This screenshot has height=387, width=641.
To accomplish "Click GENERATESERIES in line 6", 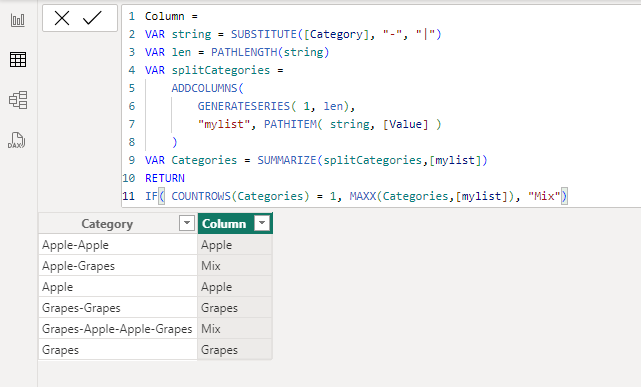I will 244,106.
